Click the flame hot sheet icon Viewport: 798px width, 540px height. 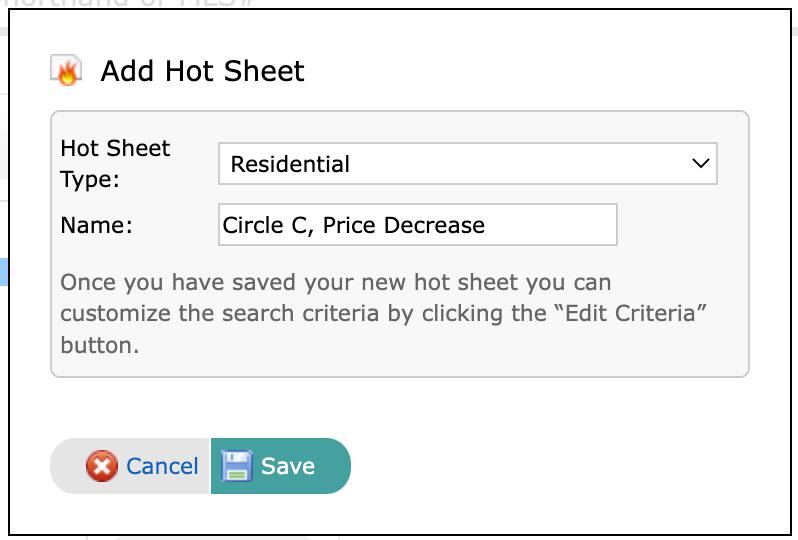pos(66,71)
